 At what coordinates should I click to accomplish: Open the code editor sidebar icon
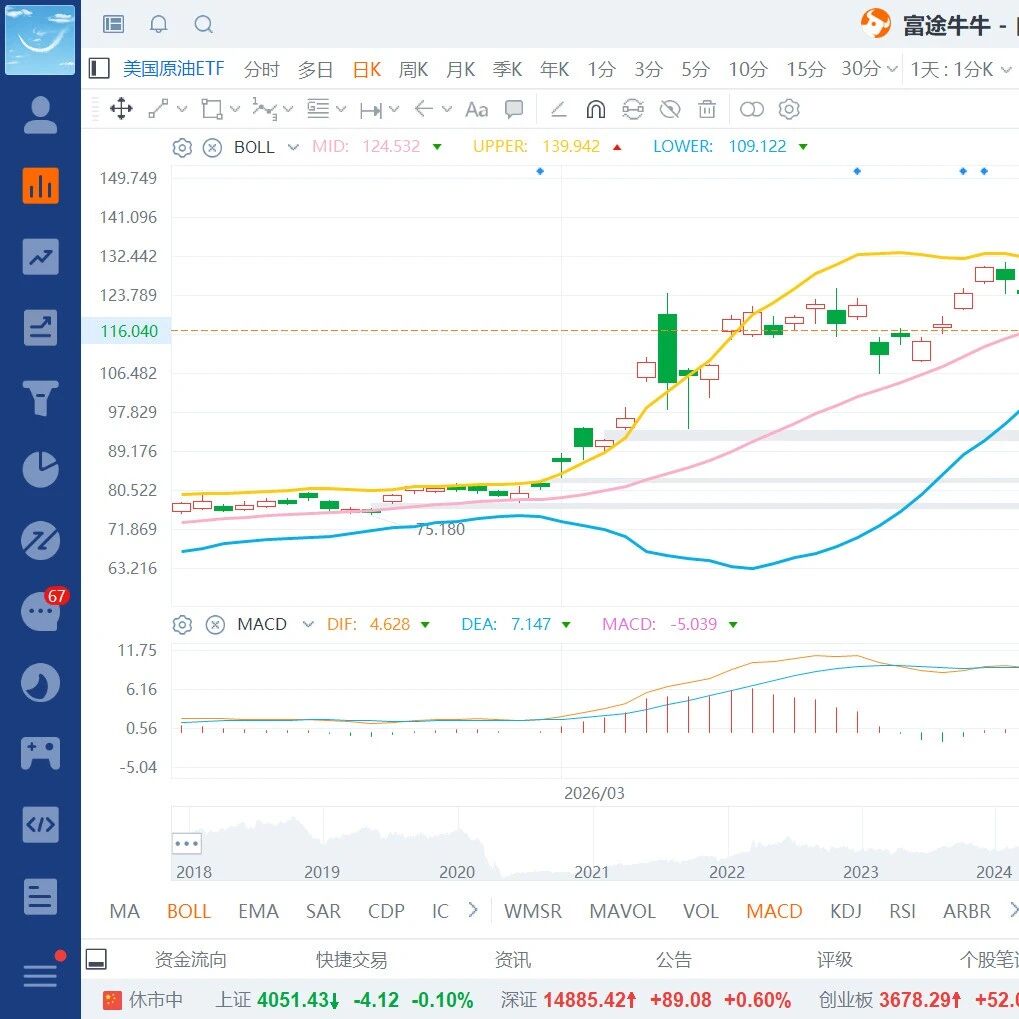coord(40,825)
